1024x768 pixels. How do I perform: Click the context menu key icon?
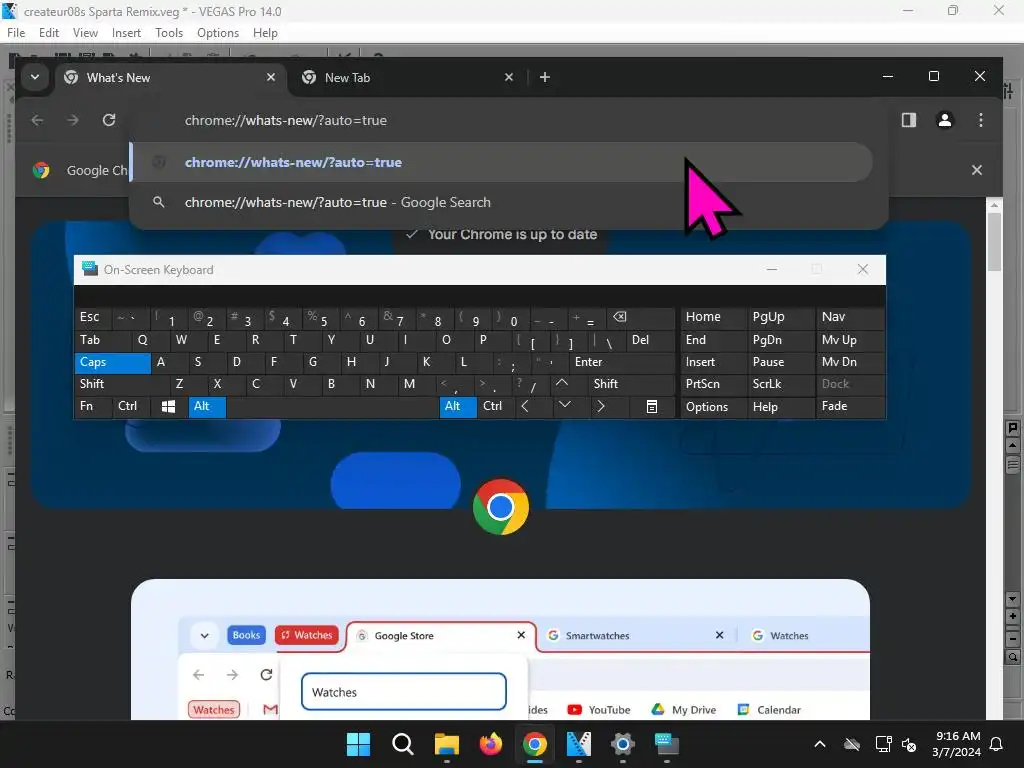(651, 406)
